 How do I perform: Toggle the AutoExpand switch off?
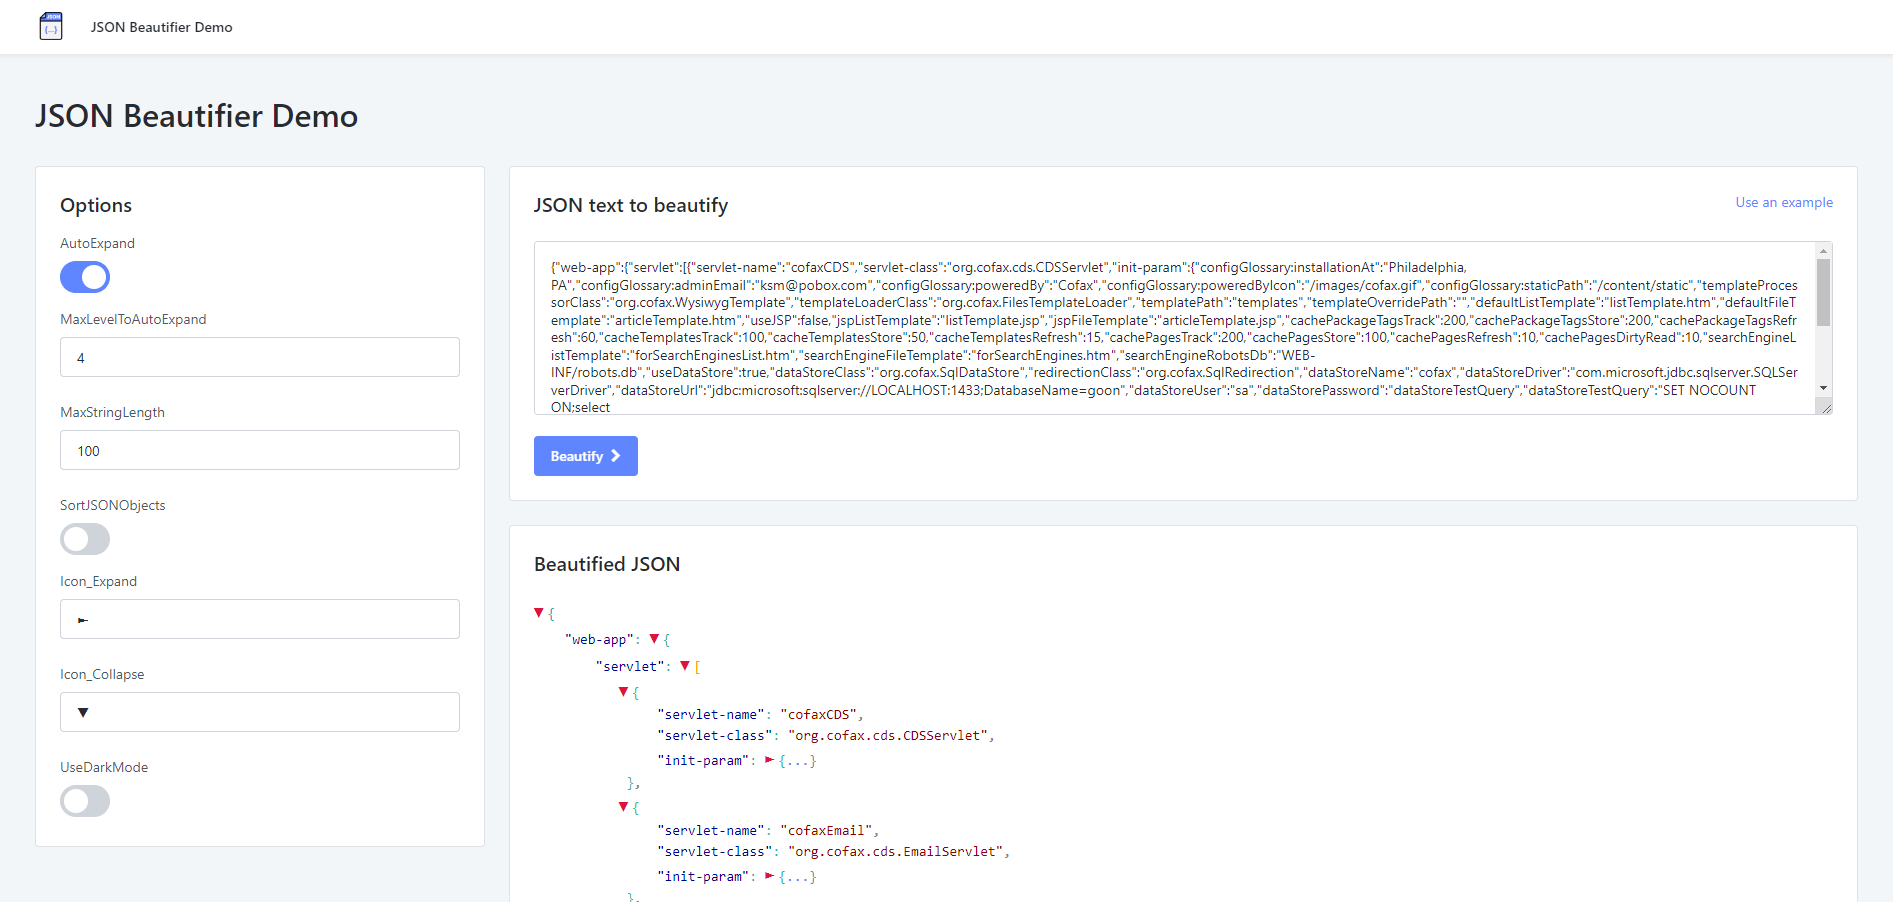85,277
